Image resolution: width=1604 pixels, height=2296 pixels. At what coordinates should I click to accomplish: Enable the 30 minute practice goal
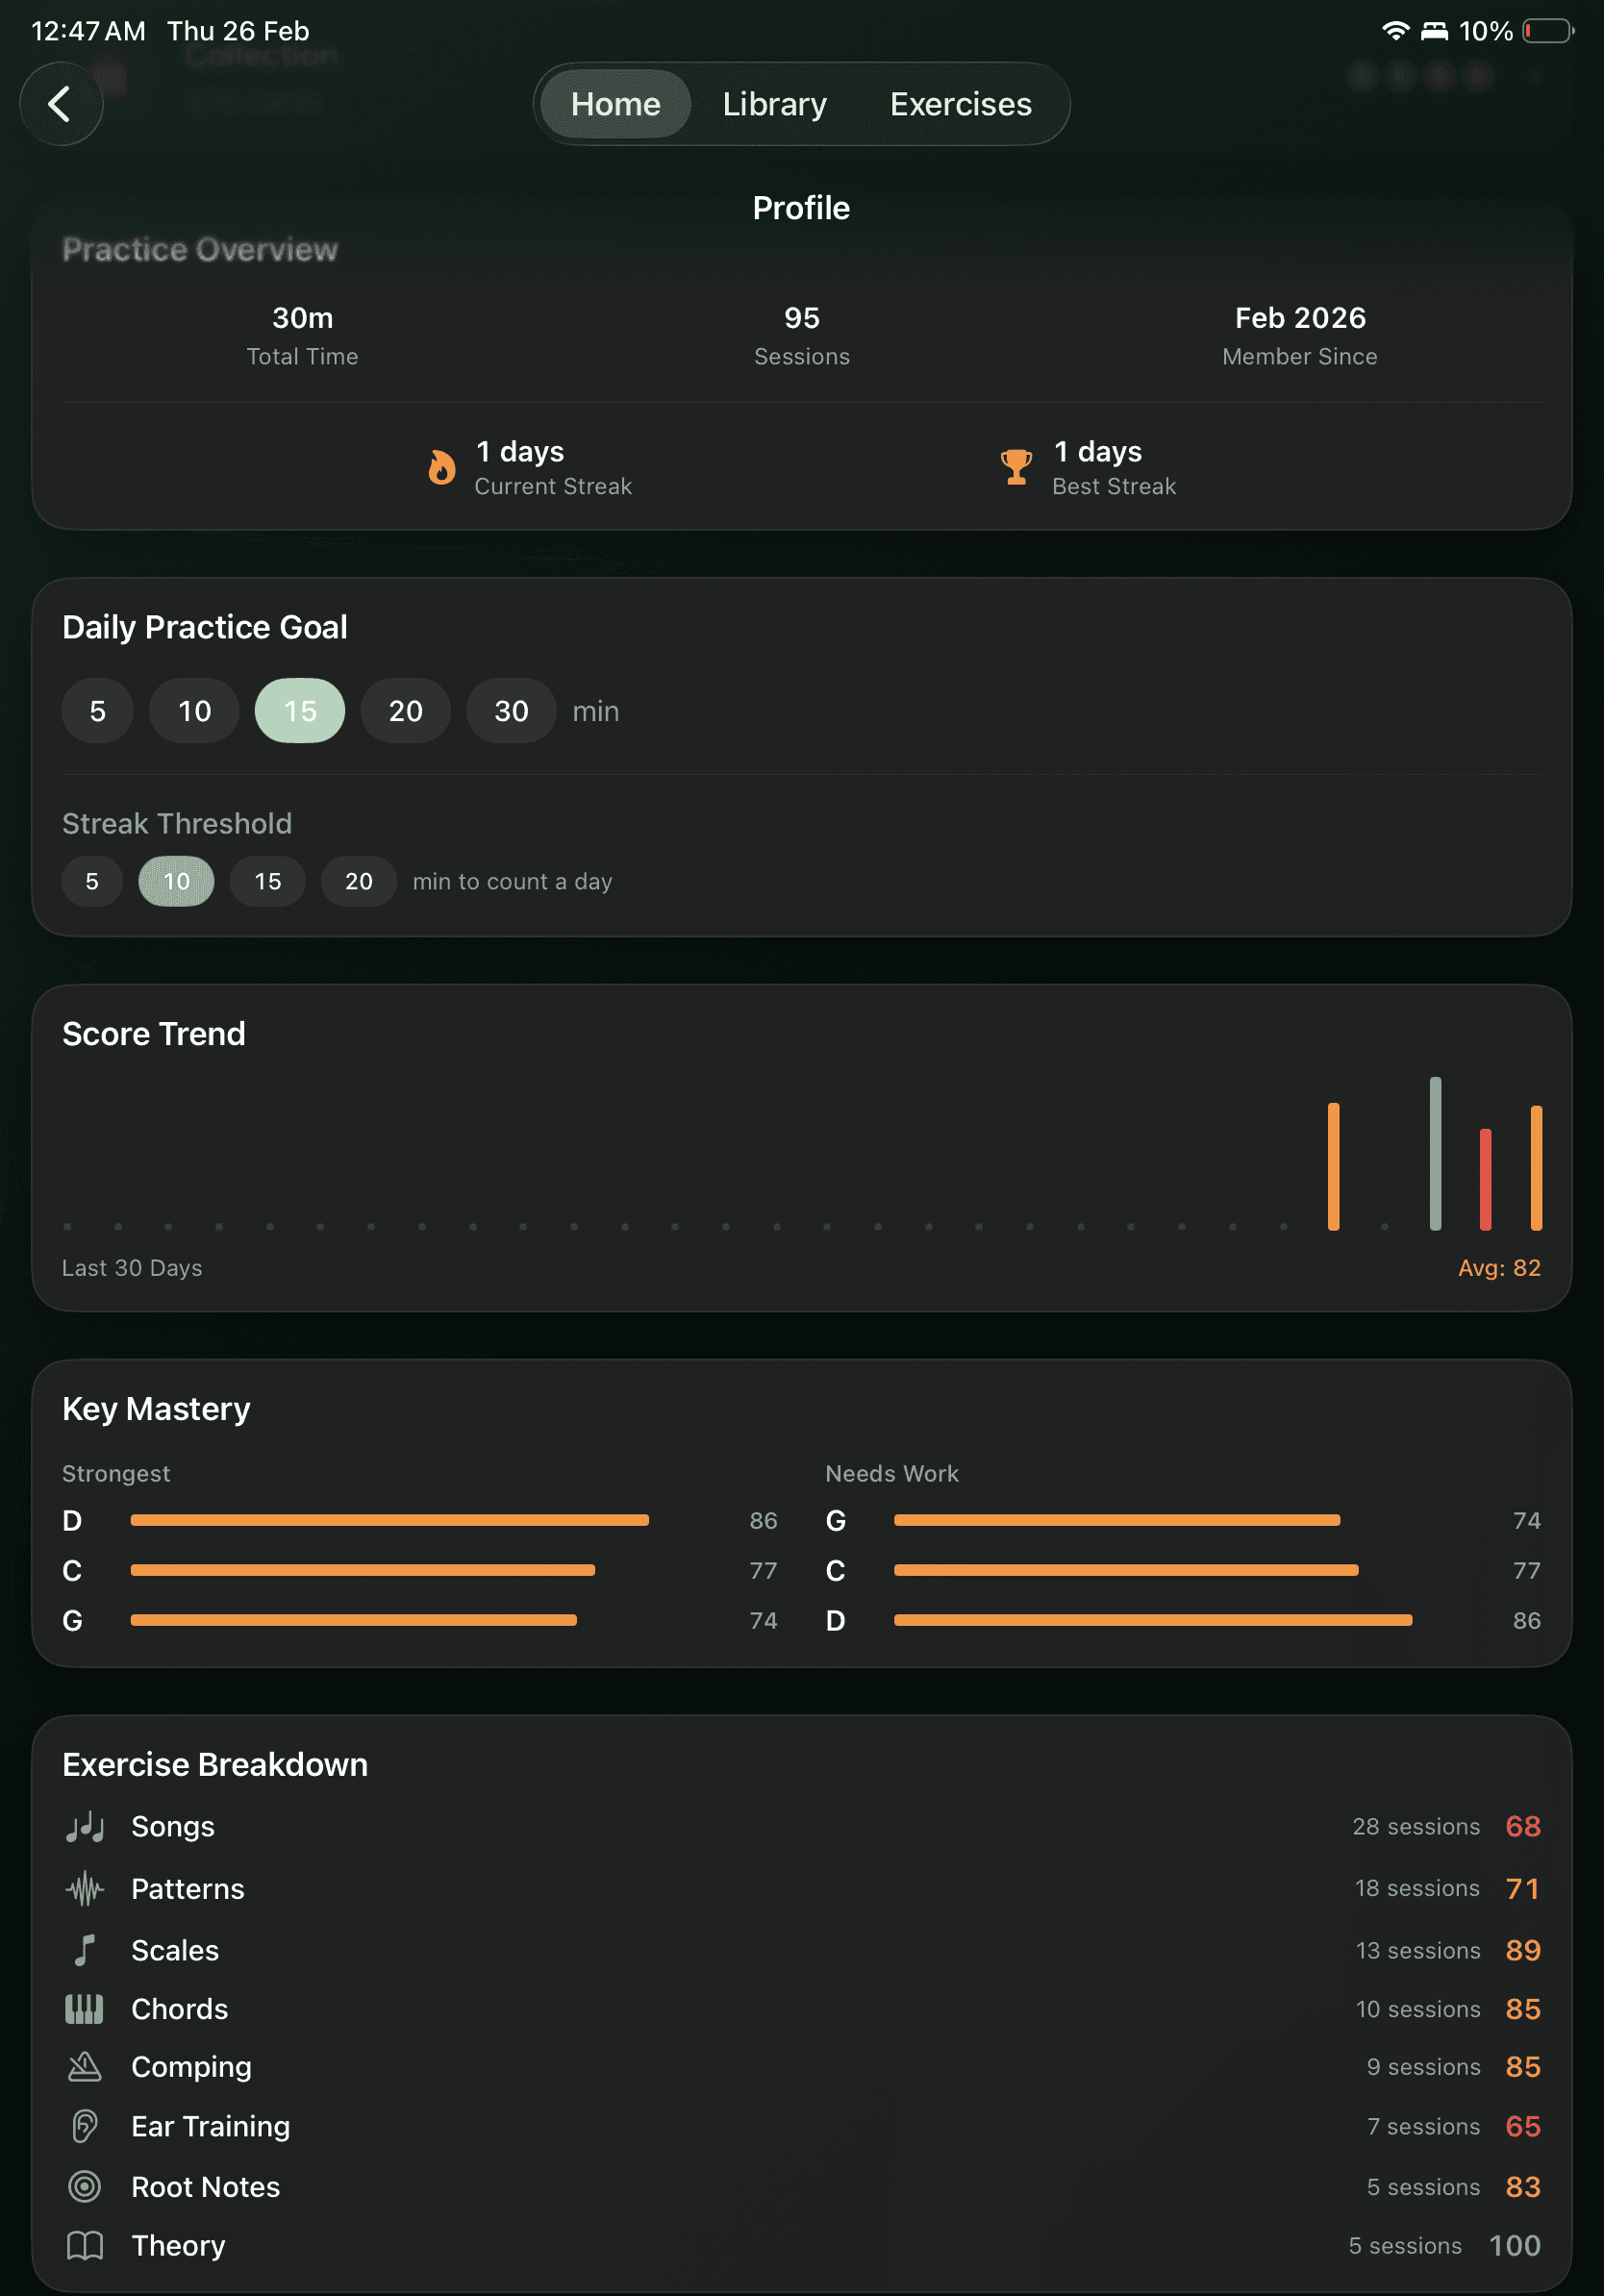point(510,711)
